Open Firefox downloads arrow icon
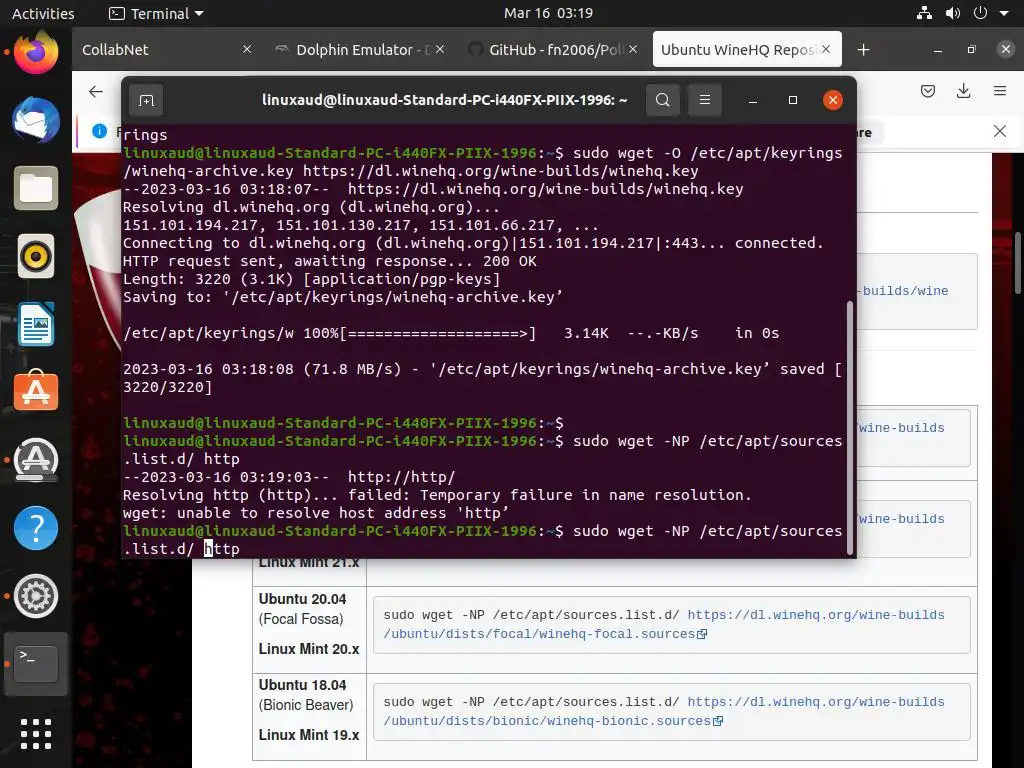Screen dimensions: 1024x768 coord(963,91)
